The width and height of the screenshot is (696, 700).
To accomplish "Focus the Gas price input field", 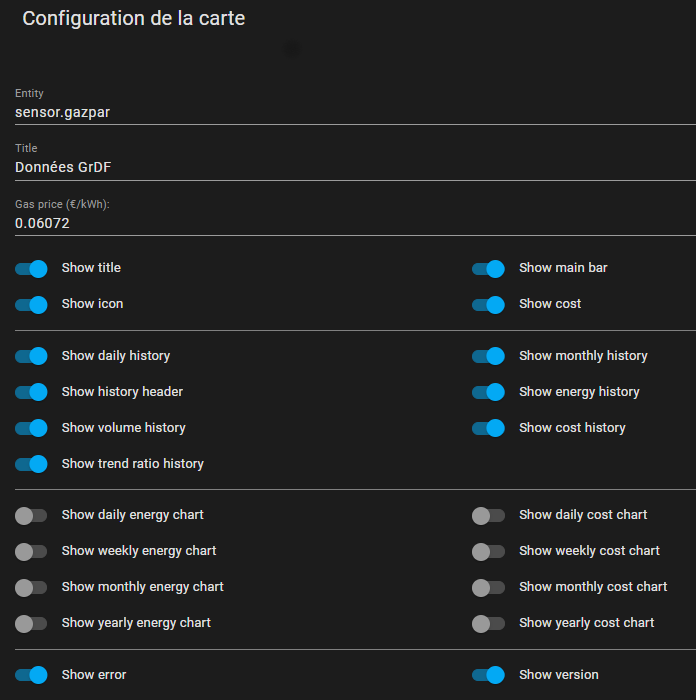I will tap(350, 224).
